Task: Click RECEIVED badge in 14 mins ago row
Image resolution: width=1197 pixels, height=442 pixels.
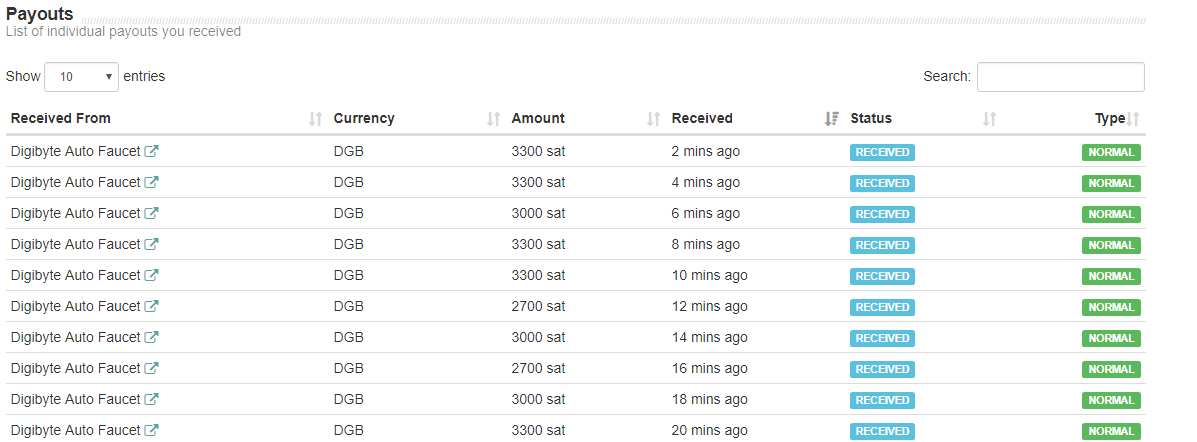Action: (x=882, y=338)
